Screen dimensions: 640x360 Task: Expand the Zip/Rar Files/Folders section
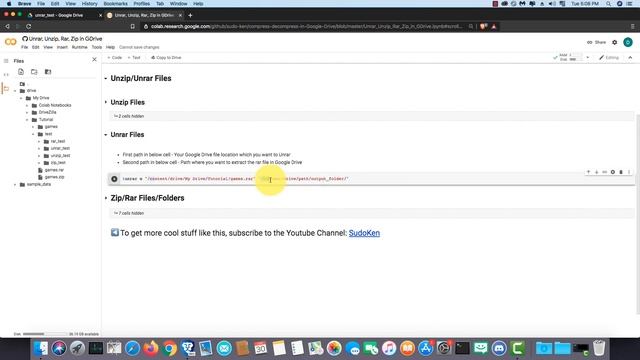(106, 198)
